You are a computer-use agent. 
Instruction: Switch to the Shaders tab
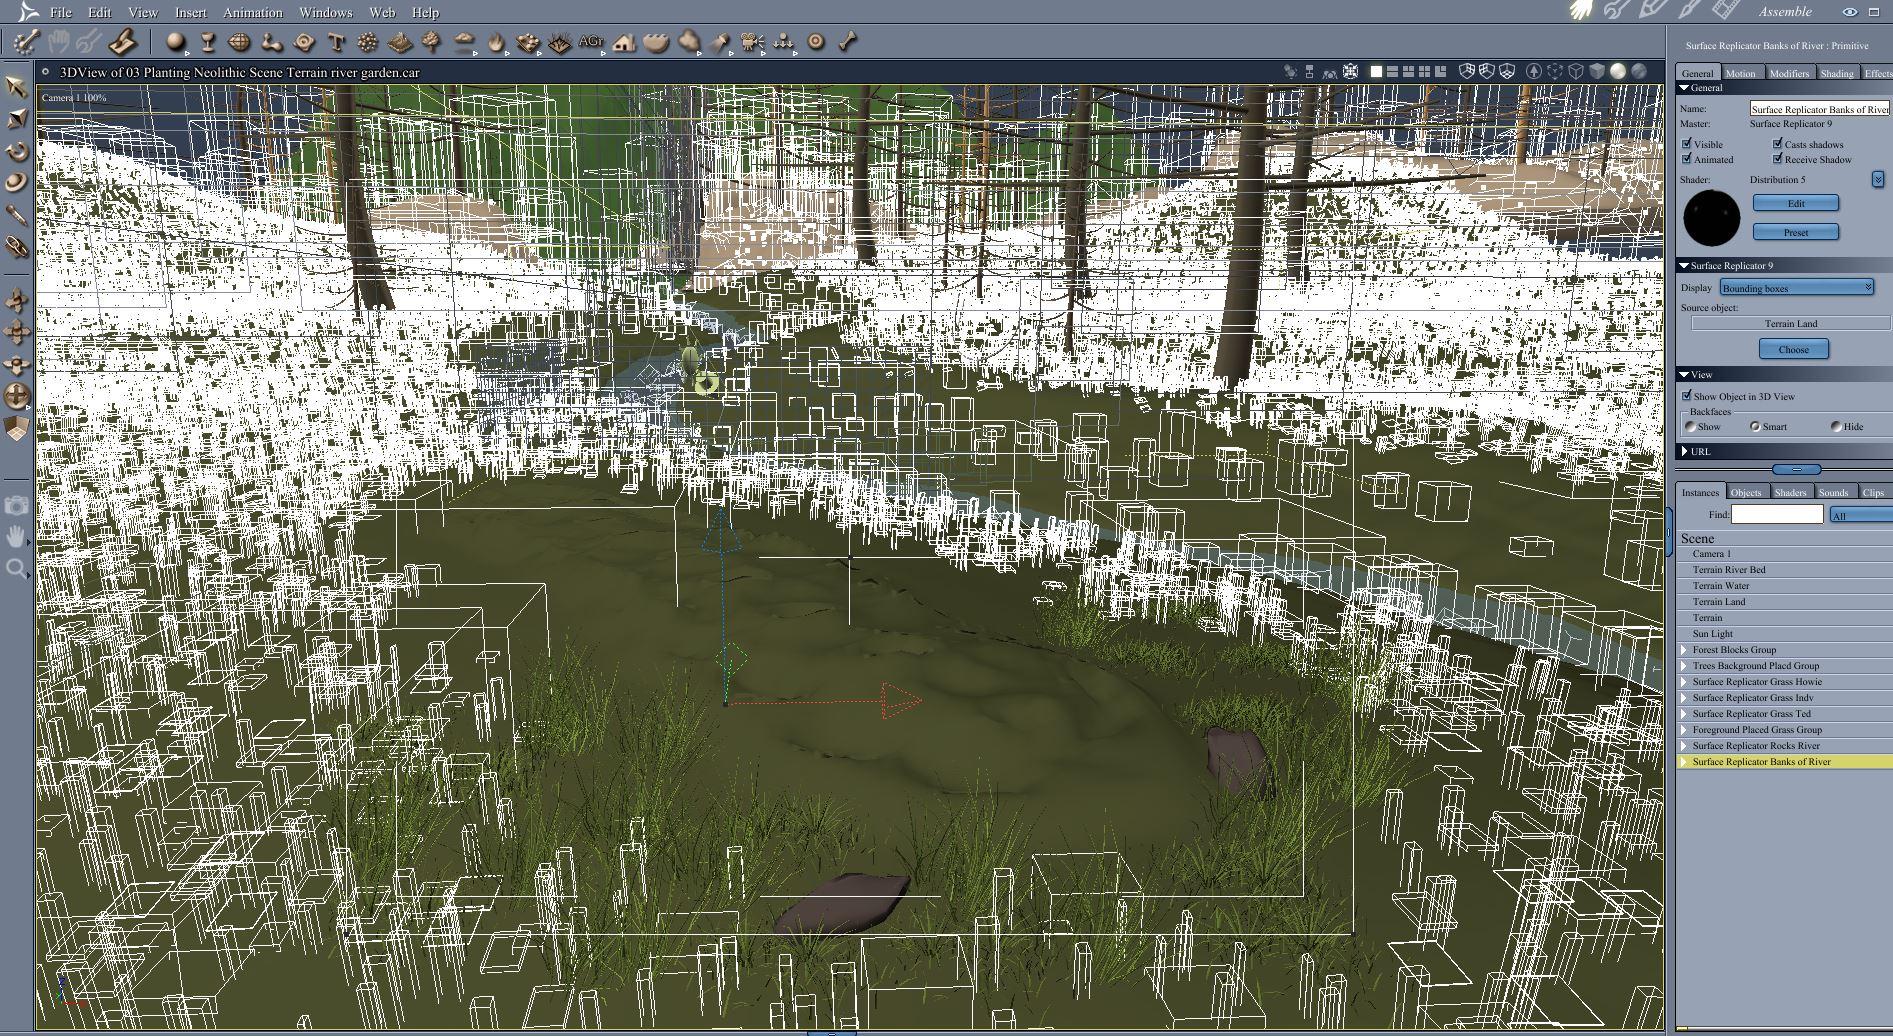(x=1790, y=492)
